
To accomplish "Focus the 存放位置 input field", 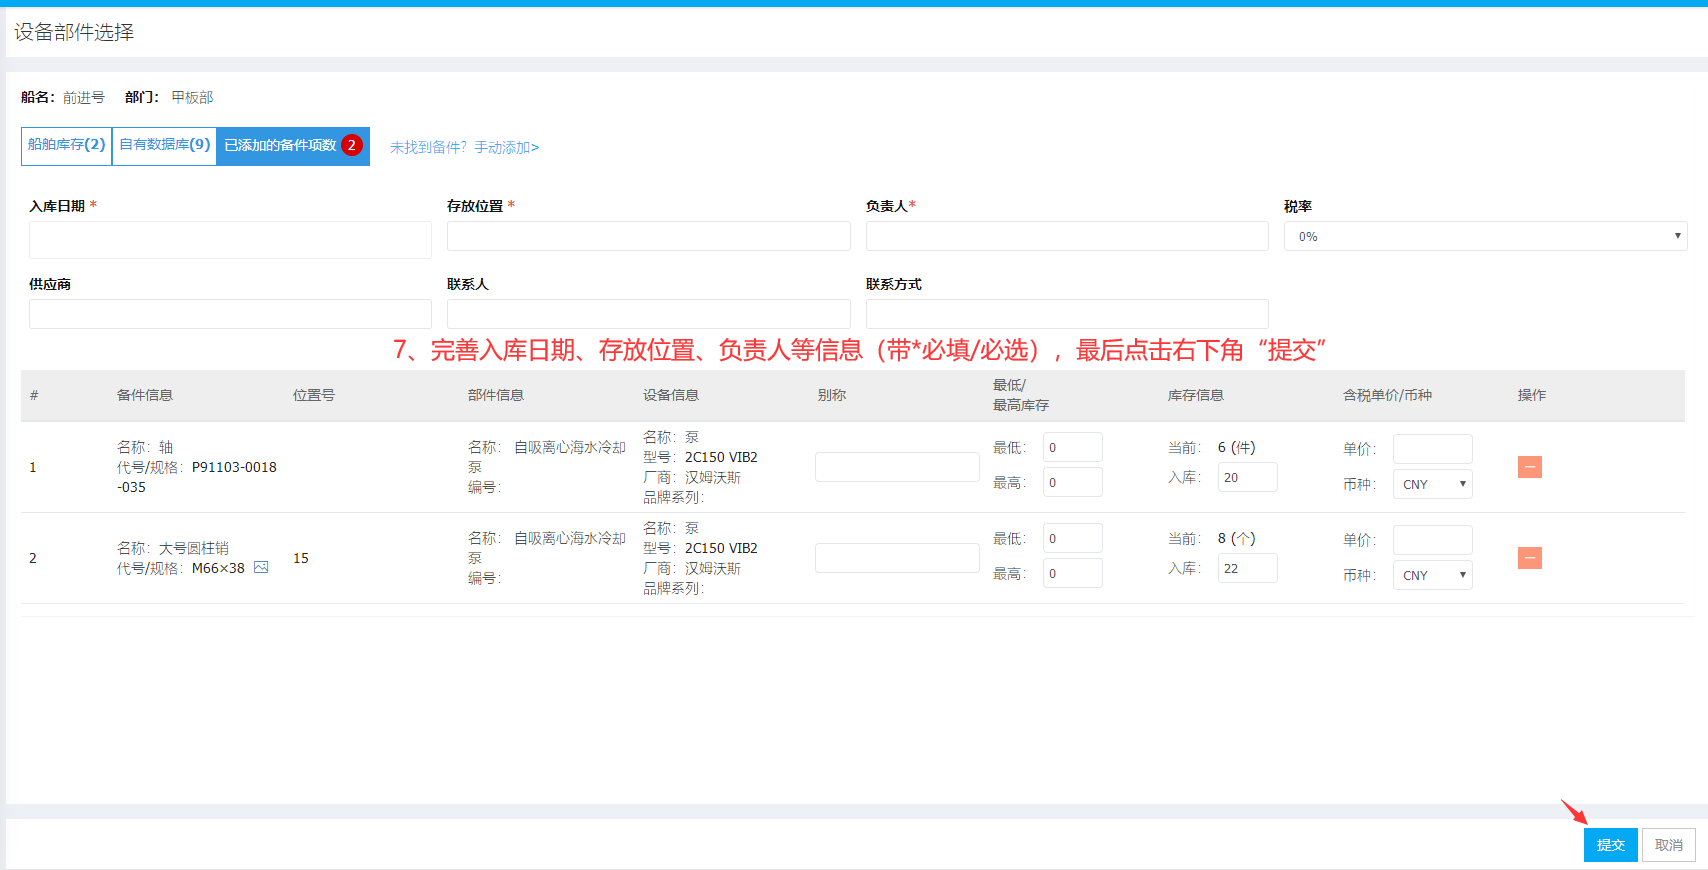I will (648, 236).
